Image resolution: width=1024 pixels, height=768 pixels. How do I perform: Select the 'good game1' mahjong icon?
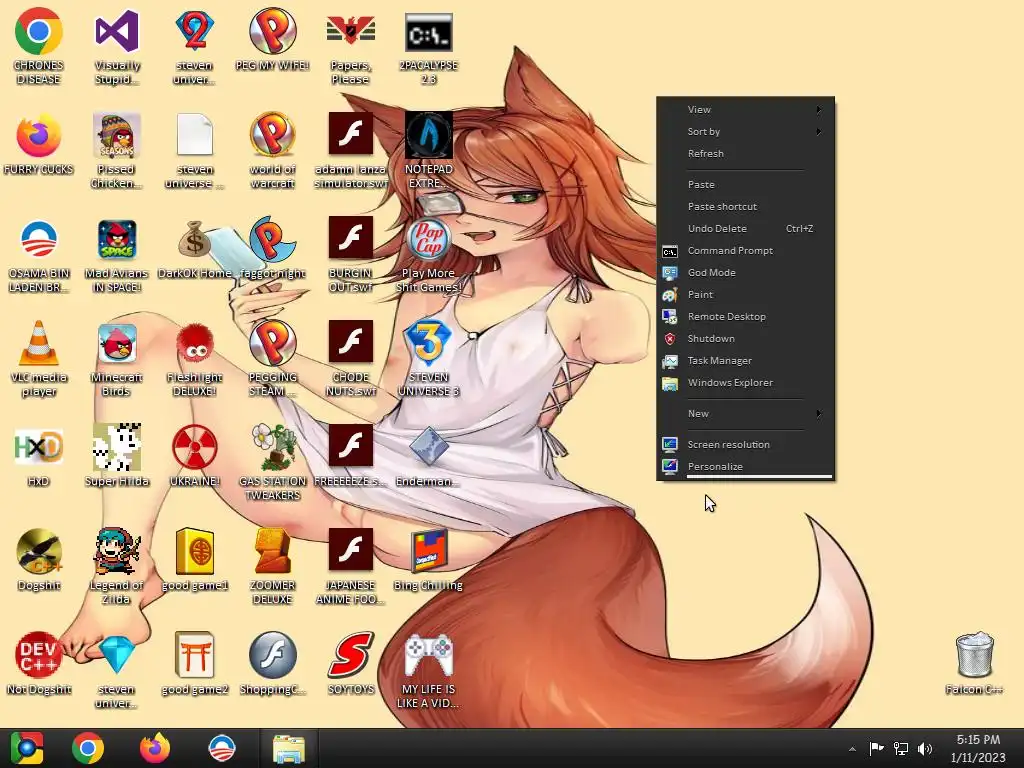[x=195, y=560]
